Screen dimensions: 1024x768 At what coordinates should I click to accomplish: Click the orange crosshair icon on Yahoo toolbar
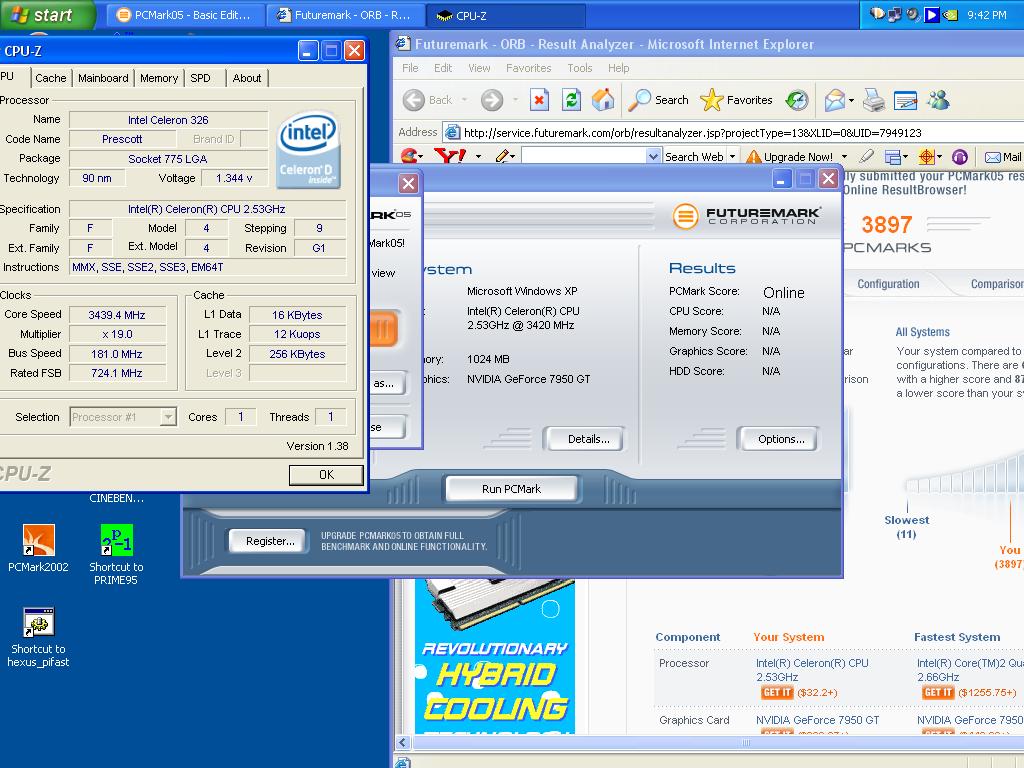[x=926, y=157]
